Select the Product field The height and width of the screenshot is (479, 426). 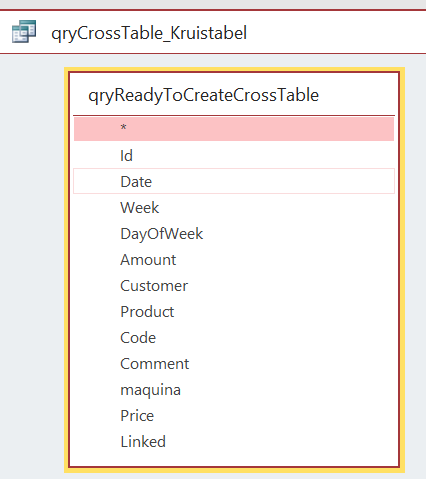click(x=234, y=311)
